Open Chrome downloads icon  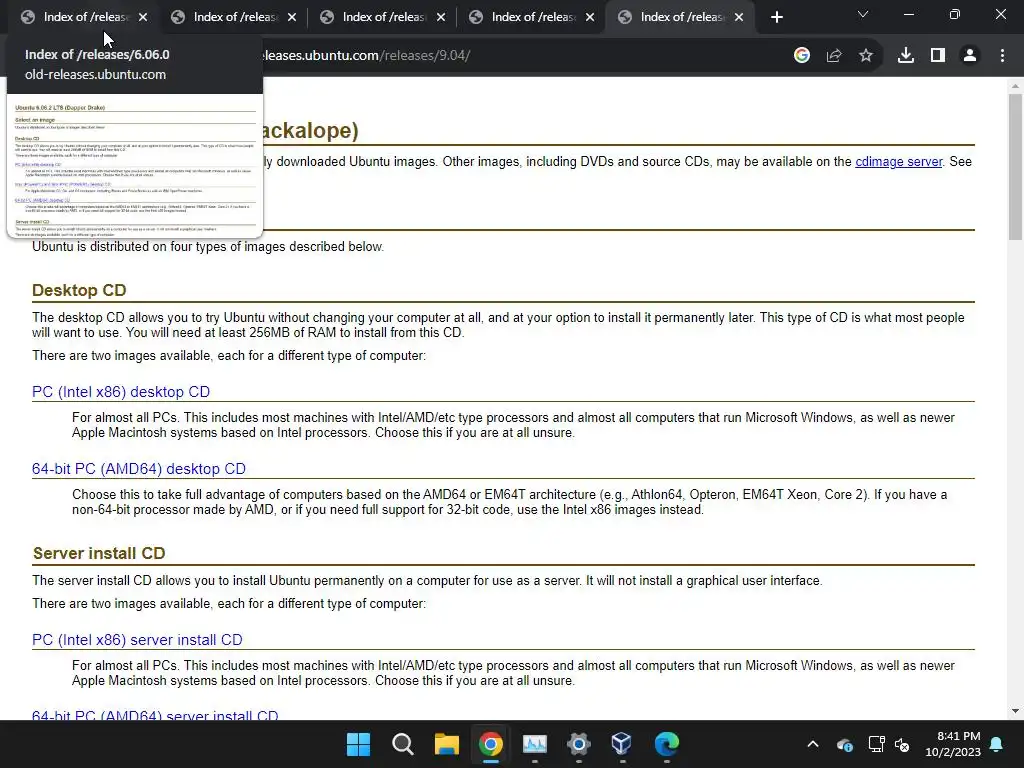tap(906, 56)
